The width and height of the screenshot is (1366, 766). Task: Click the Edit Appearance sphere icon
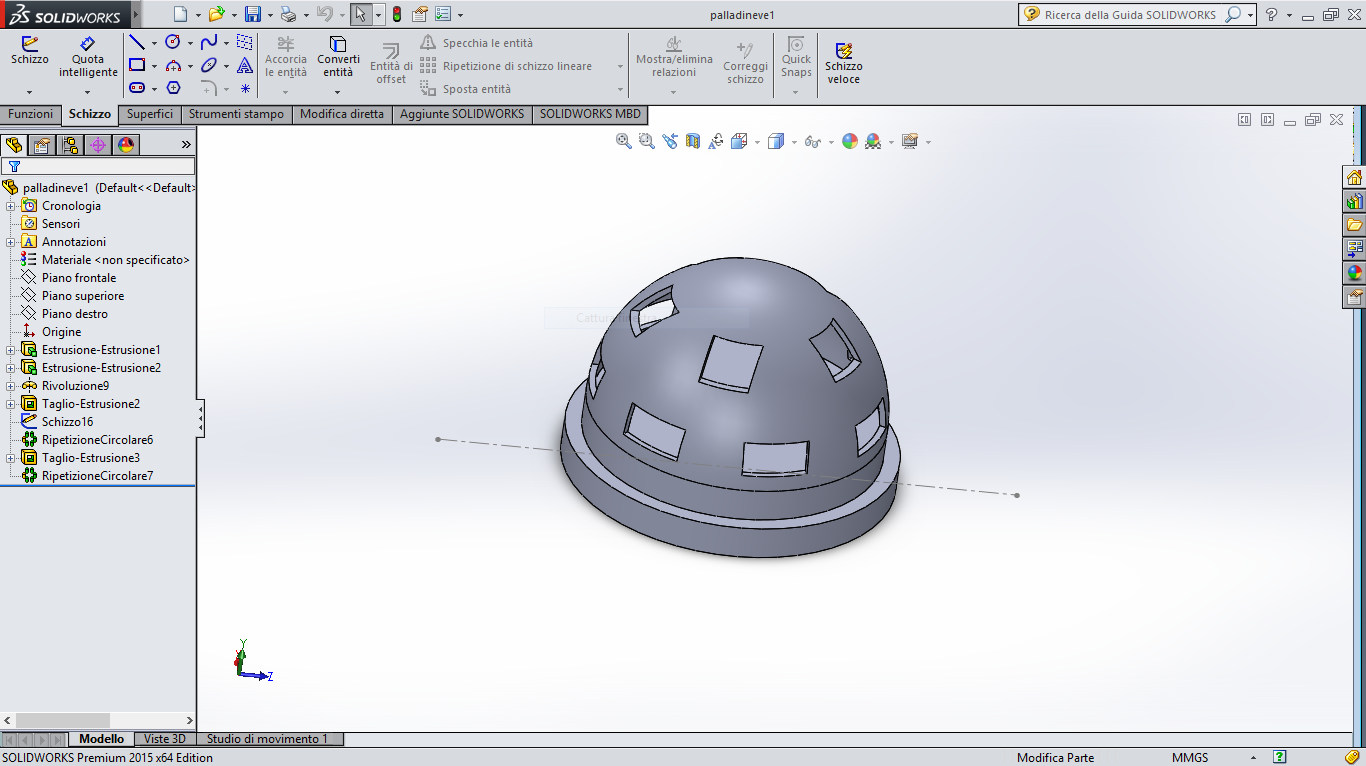[850, 142]
